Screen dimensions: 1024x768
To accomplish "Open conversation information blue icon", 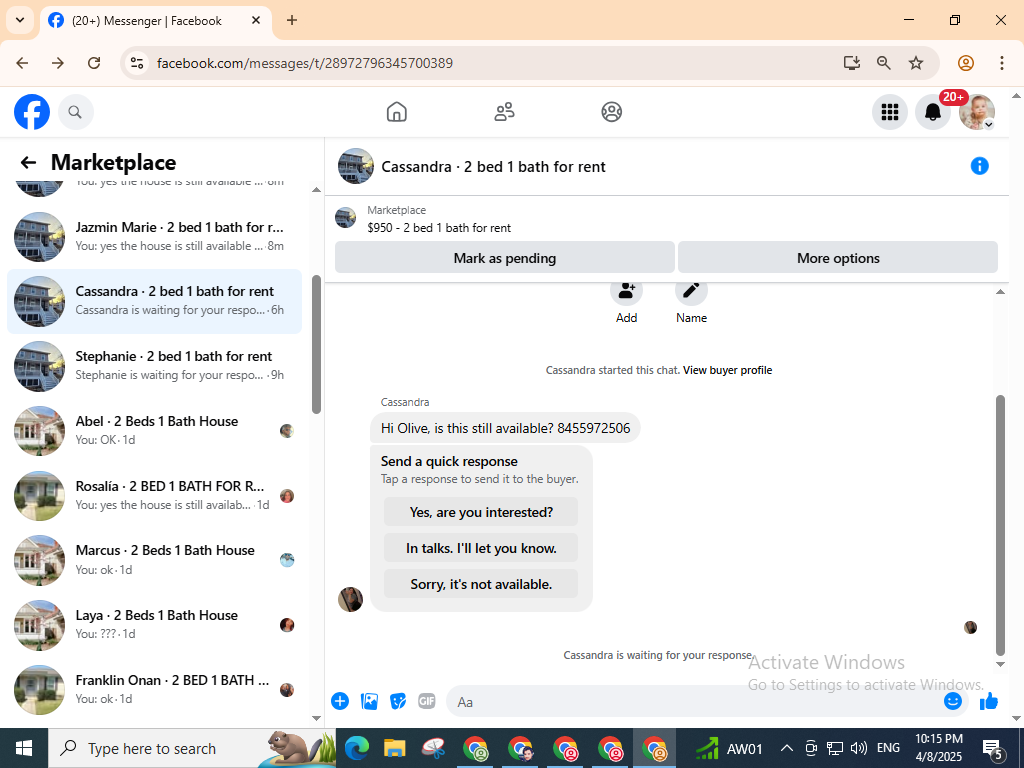I will [979, 166].
